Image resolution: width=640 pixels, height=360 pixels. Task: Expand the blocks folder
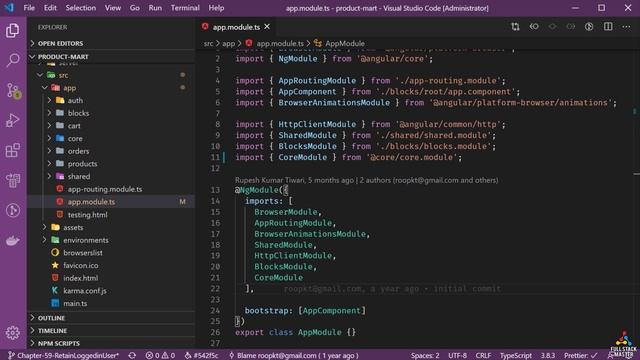tap(49, 113)
